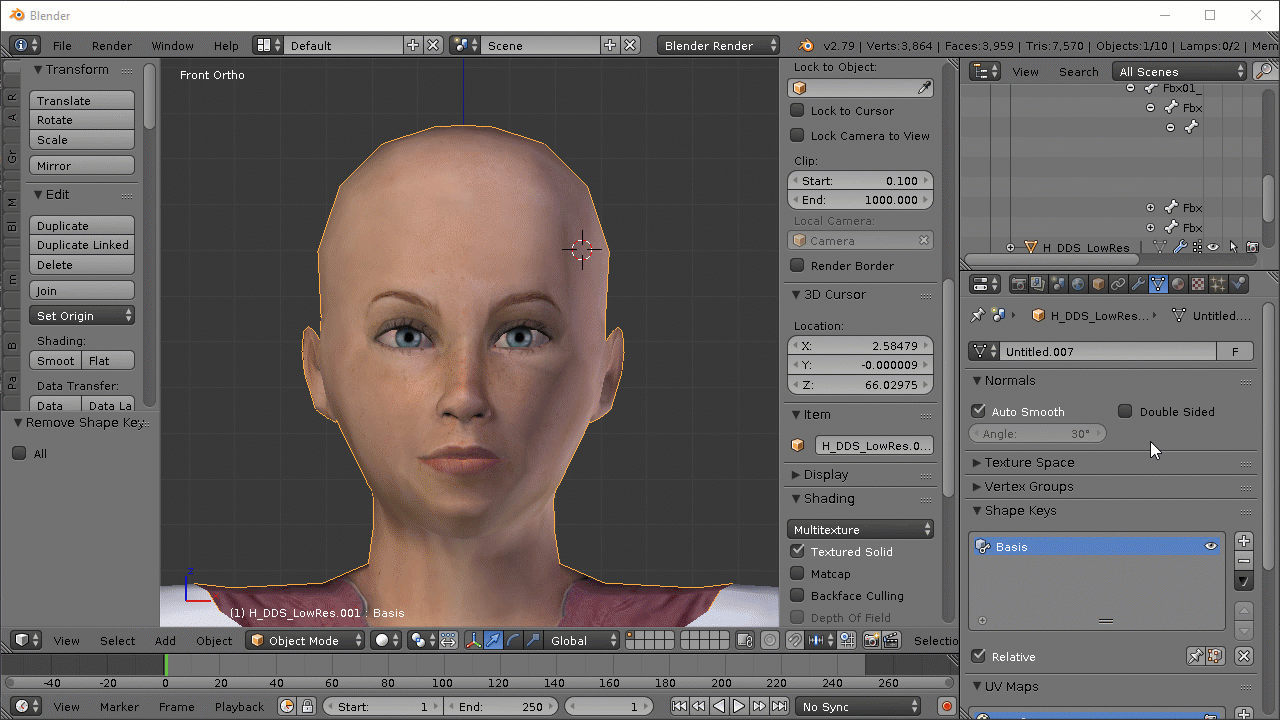
Task: Click the Blender logo splash icon
Action: [x=806, y=46]
